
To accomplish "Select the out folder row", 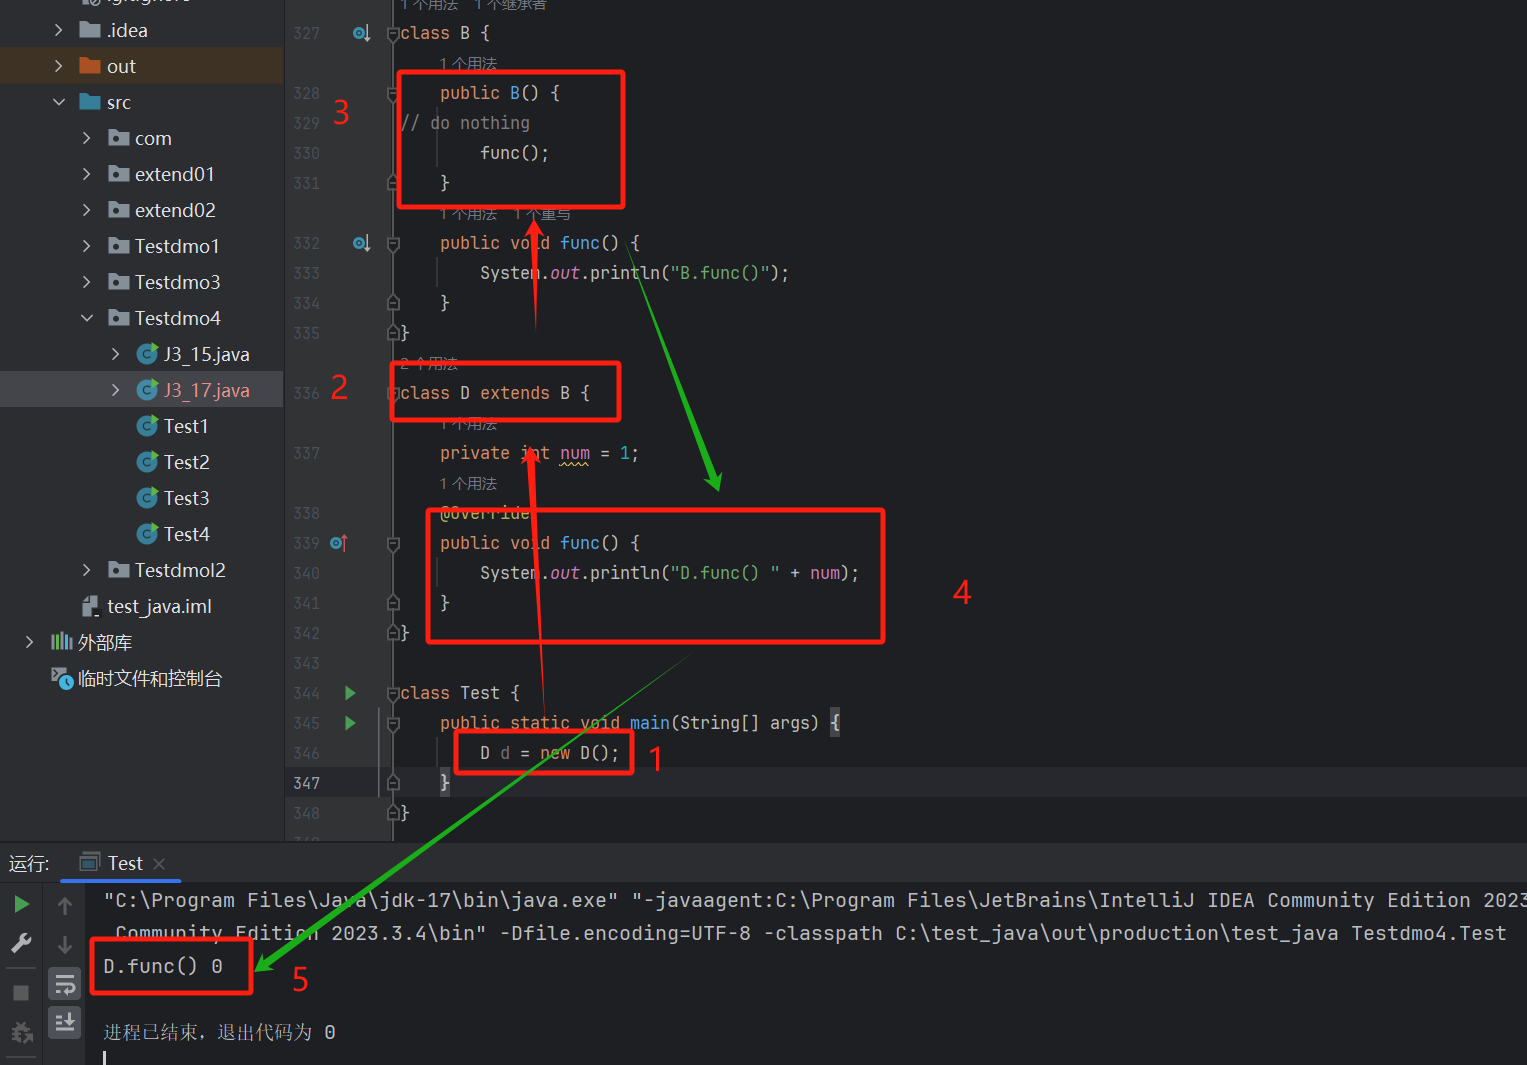I will coord(142,66).
